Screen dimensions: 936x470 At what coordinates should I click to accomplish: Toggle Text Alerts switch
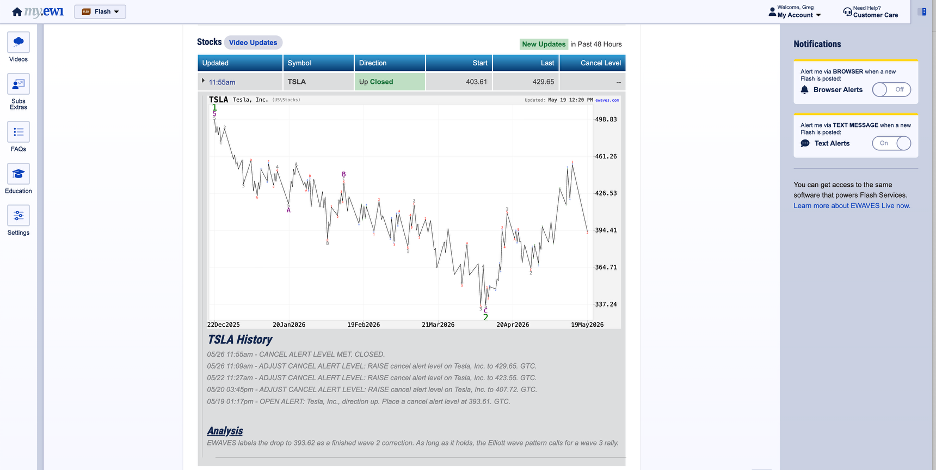891,143
